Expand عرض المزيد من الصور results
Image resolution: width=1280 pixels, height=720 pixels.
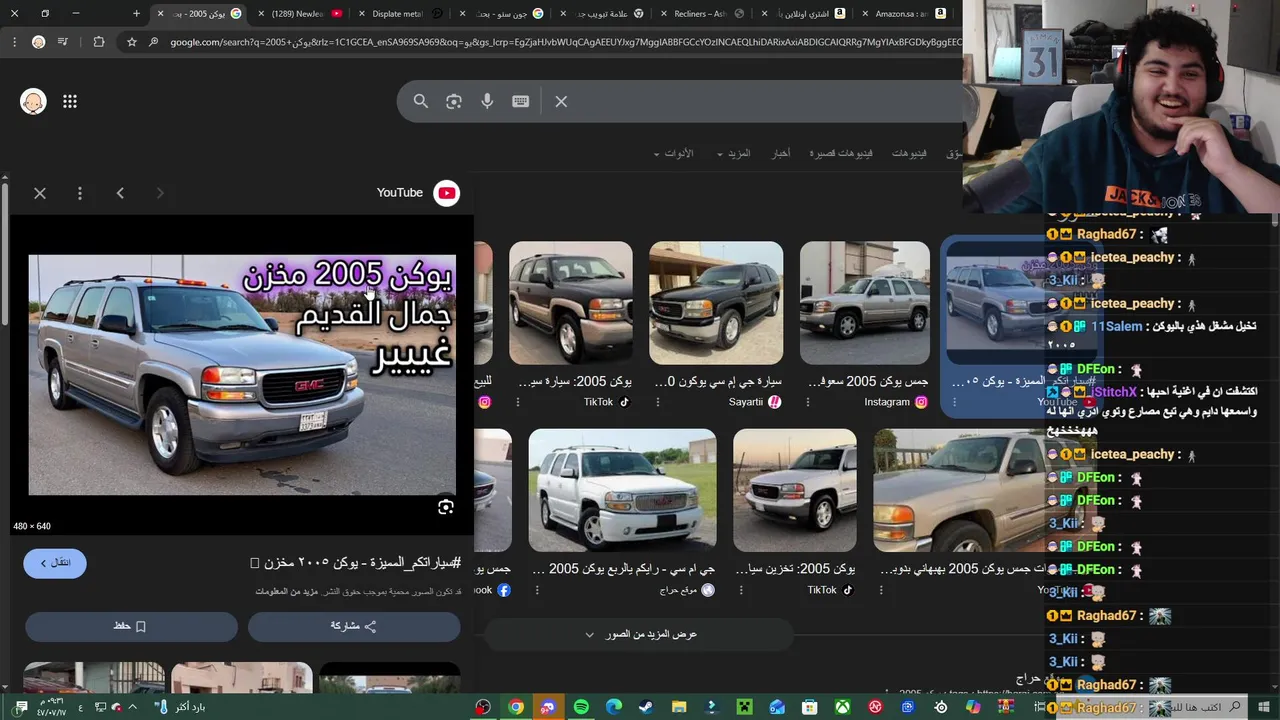tap(640, 634)
